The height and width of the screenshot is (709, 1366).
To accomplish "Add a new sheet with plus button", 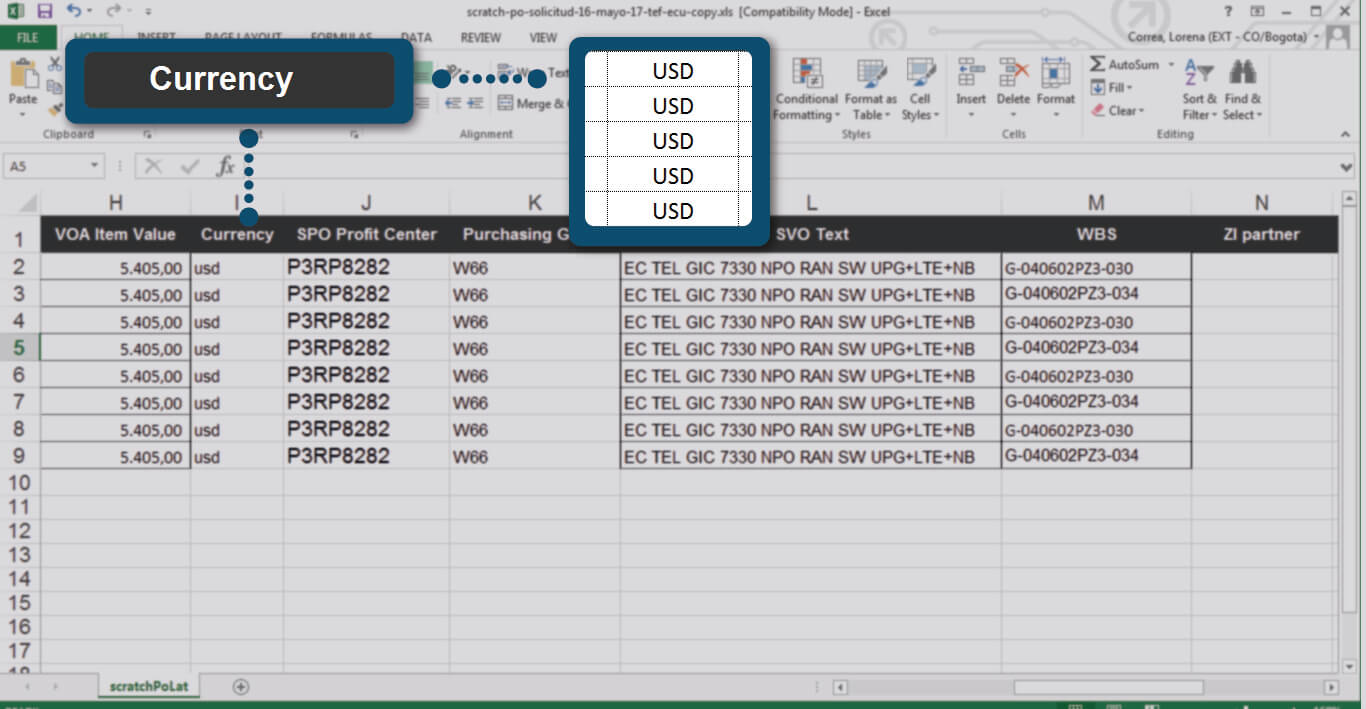I will point(240,687).
